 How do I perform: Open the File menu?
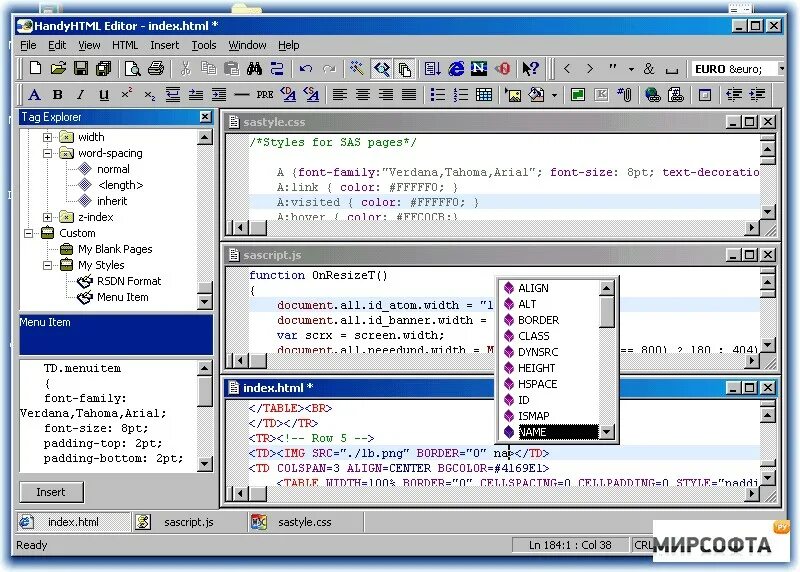28,45
